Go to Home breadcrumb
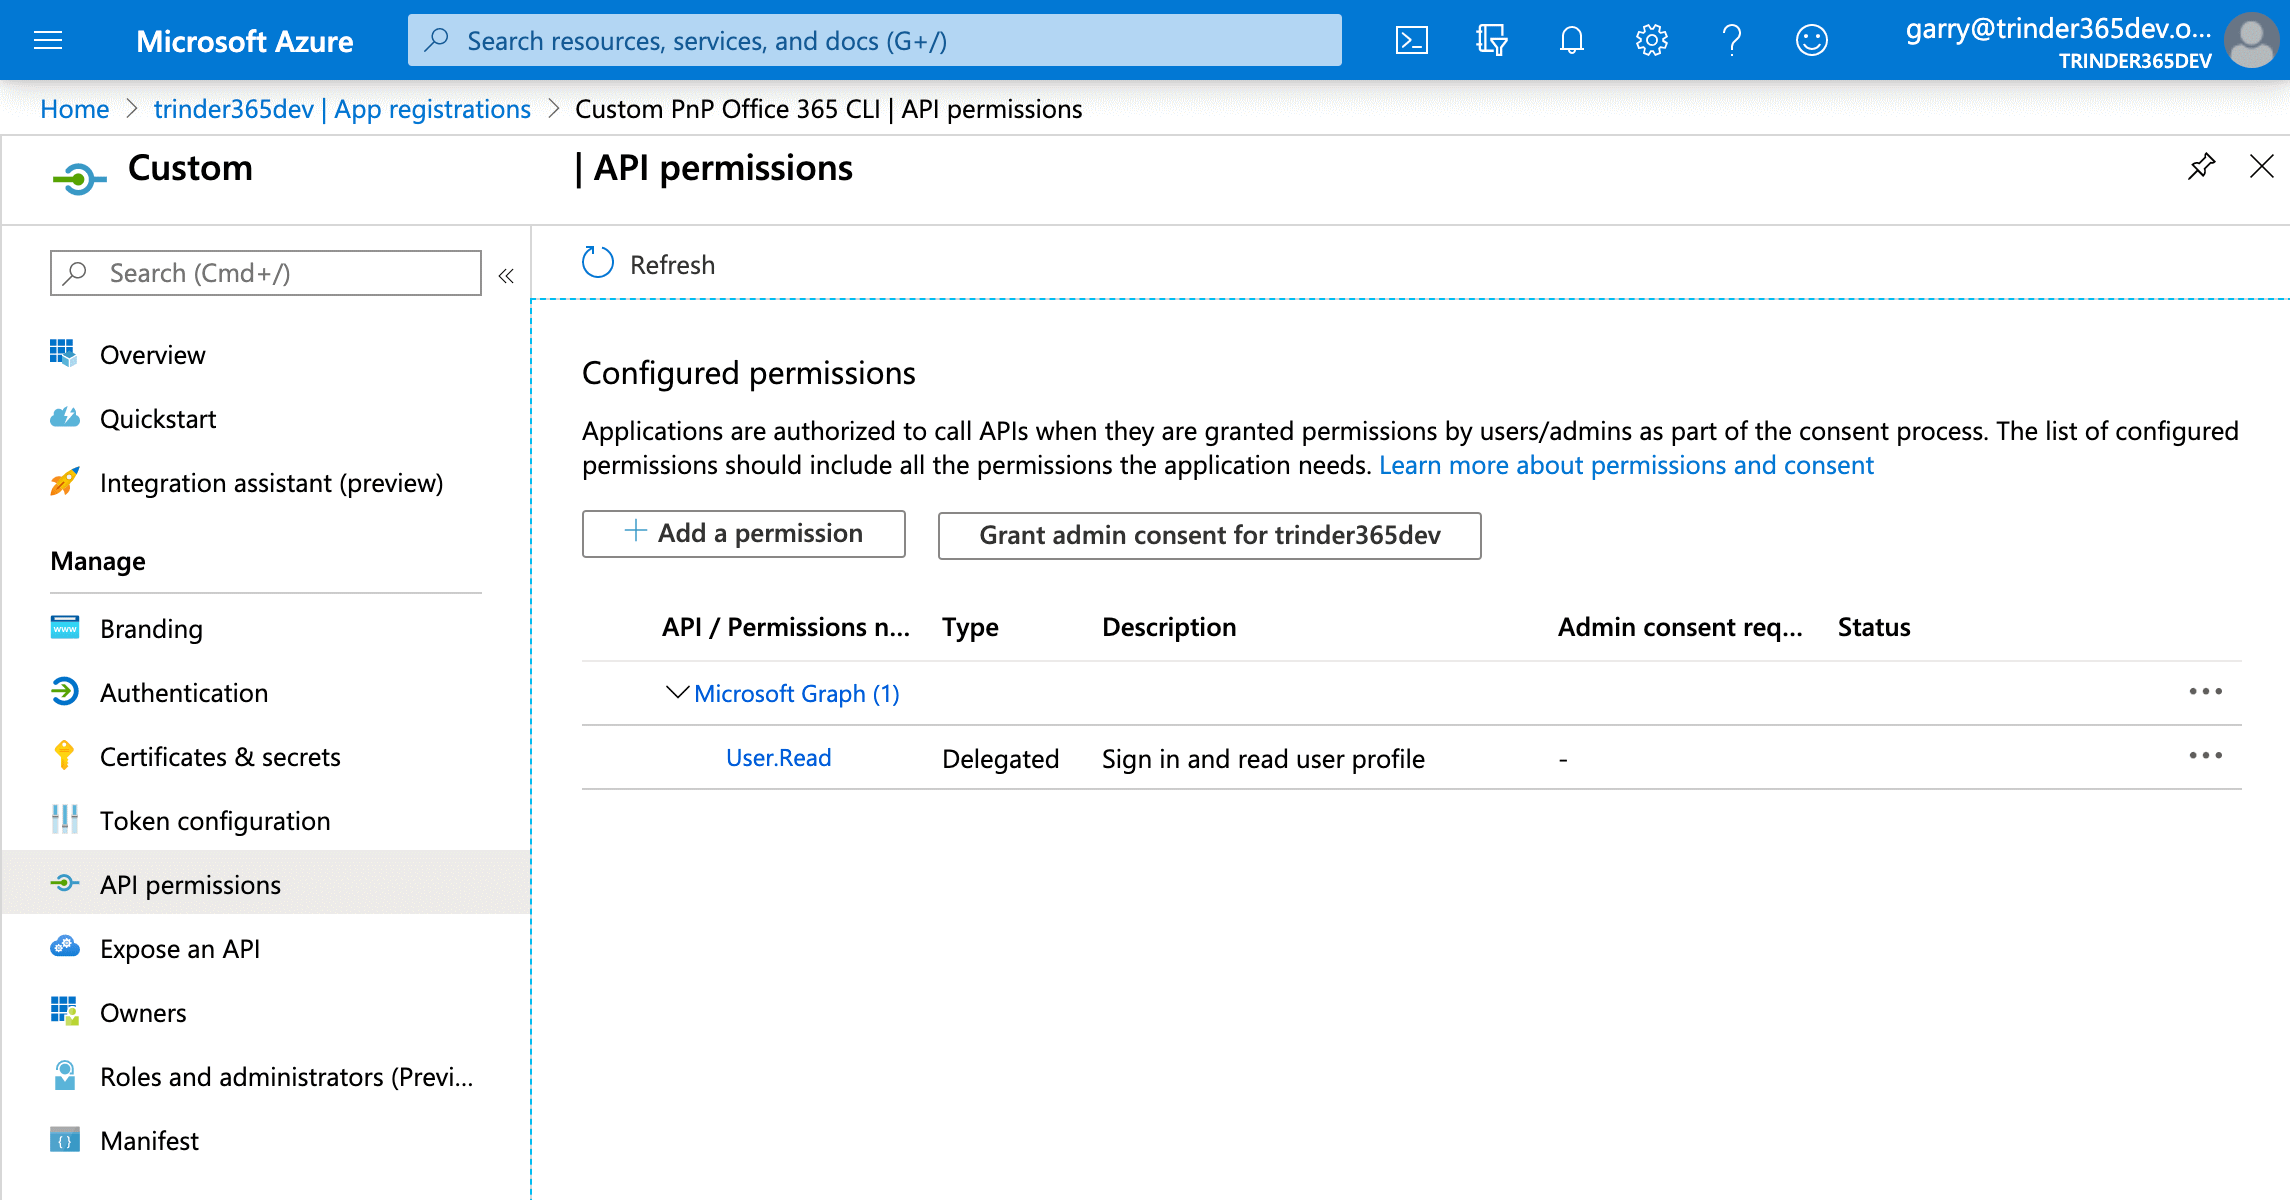The height and width of the screenshot is (1200, 2290). click(75, 109)
